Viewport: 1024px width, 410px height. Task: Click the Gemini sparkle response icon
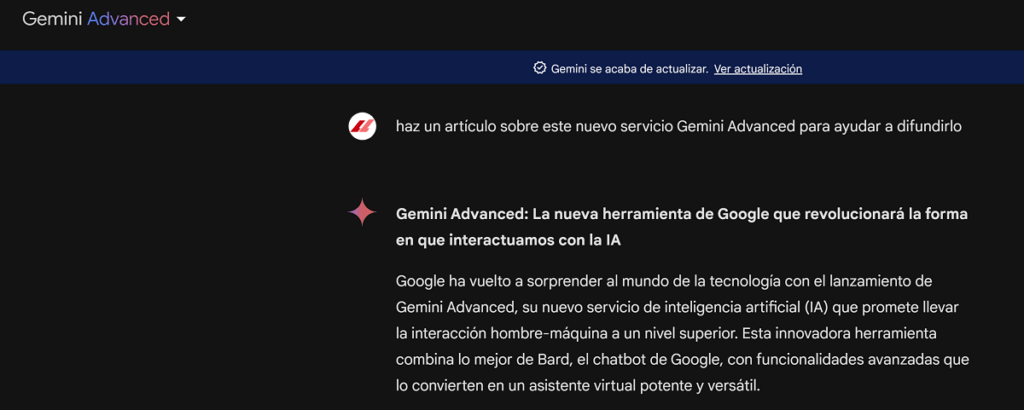tap(362, 212)
